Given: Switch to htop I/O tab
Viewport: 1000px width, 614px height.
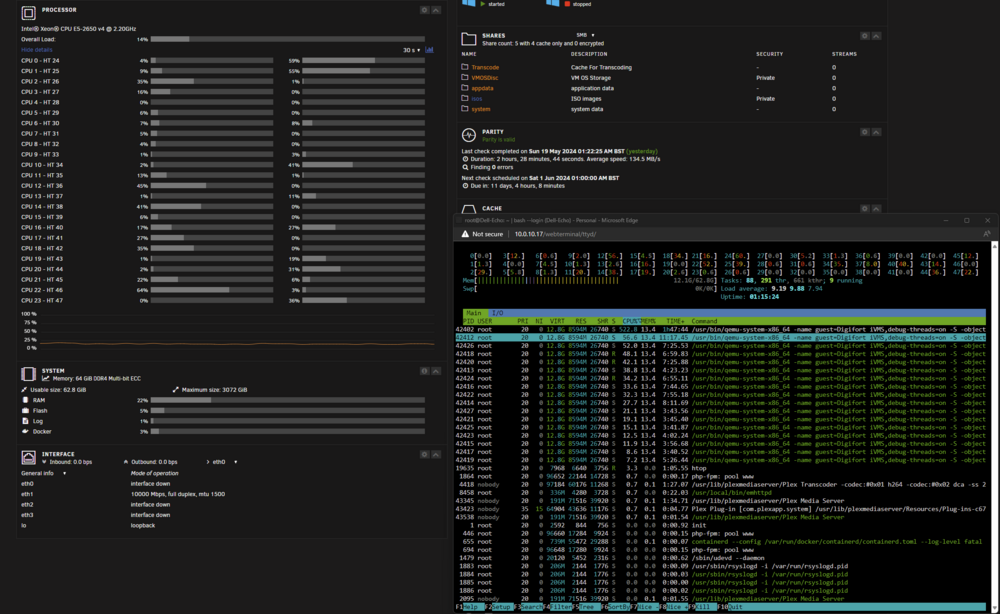Looking at the screenshot, I should tap(497, 313).
